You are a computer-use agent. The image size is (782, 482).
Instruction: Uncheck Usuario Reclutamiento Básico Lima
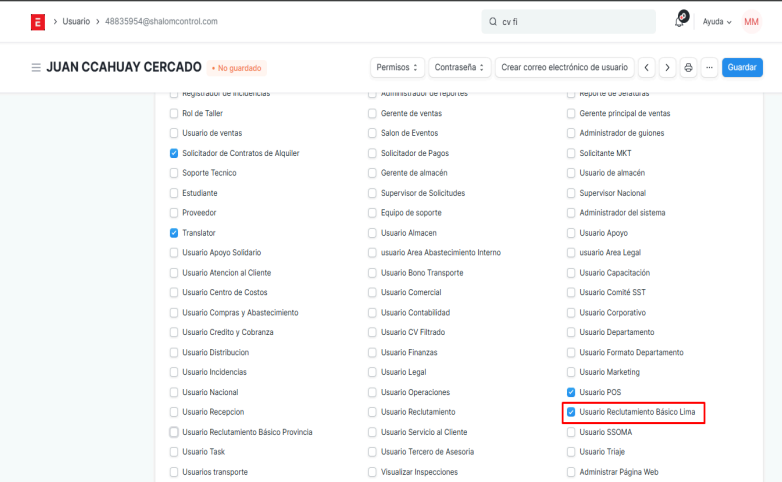[571, 412]
